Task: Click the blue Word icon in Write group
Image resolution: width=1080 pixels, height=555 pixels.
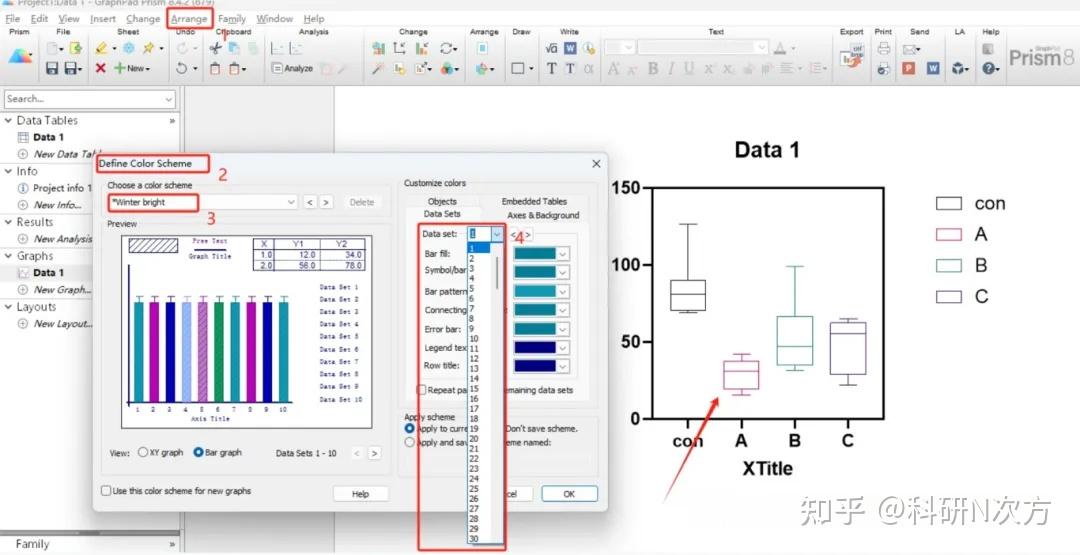Action: click(570, 48)
